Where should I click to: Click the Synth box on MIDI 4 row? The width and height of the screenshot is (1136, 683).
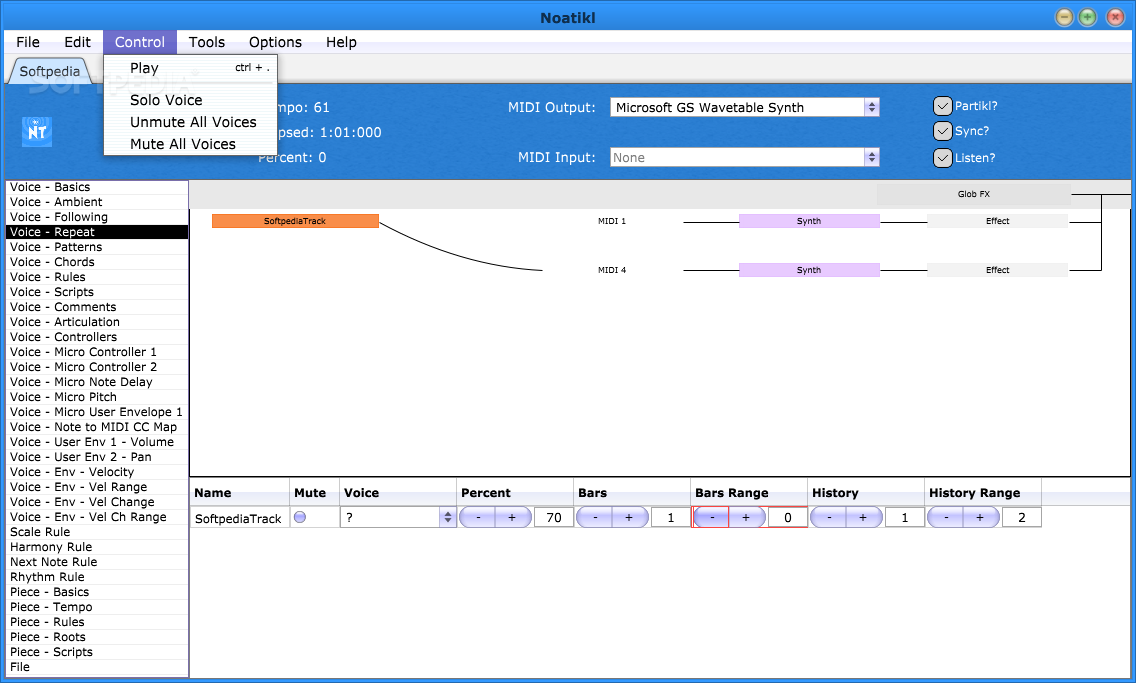809,270
